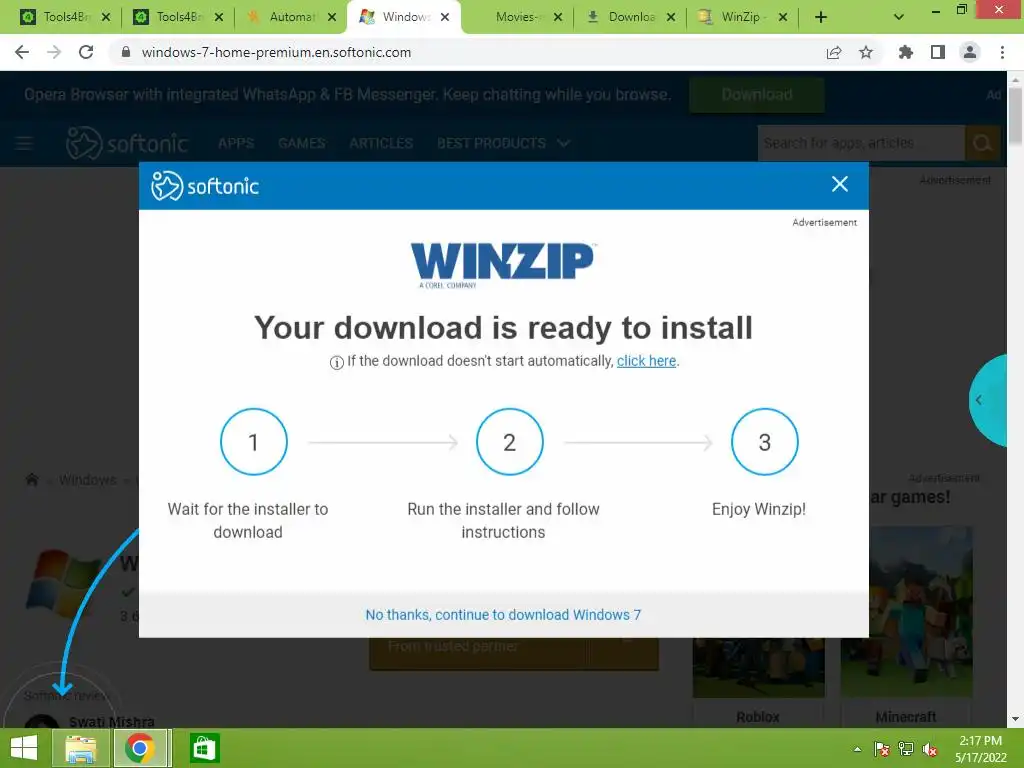Bookmark this page with star

click(x=866, y=52)
